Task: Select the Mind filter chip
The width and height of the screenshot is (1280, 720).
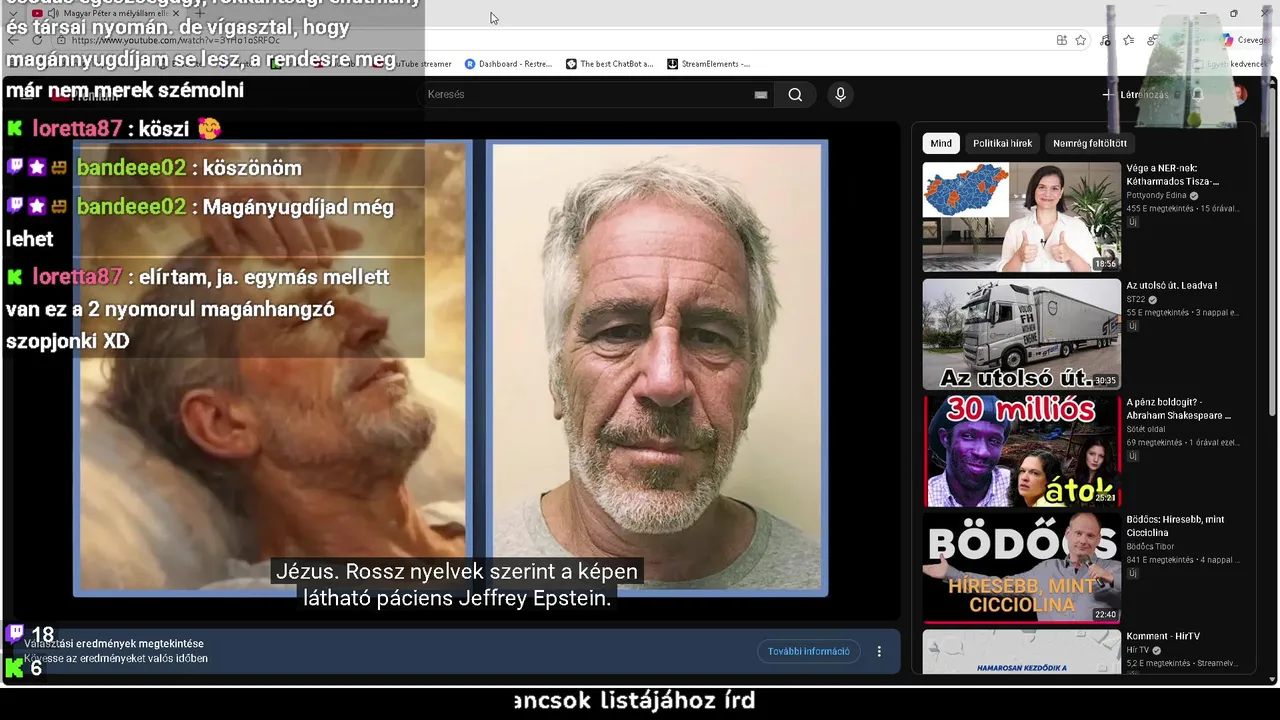Action: [x=941, y=143]
